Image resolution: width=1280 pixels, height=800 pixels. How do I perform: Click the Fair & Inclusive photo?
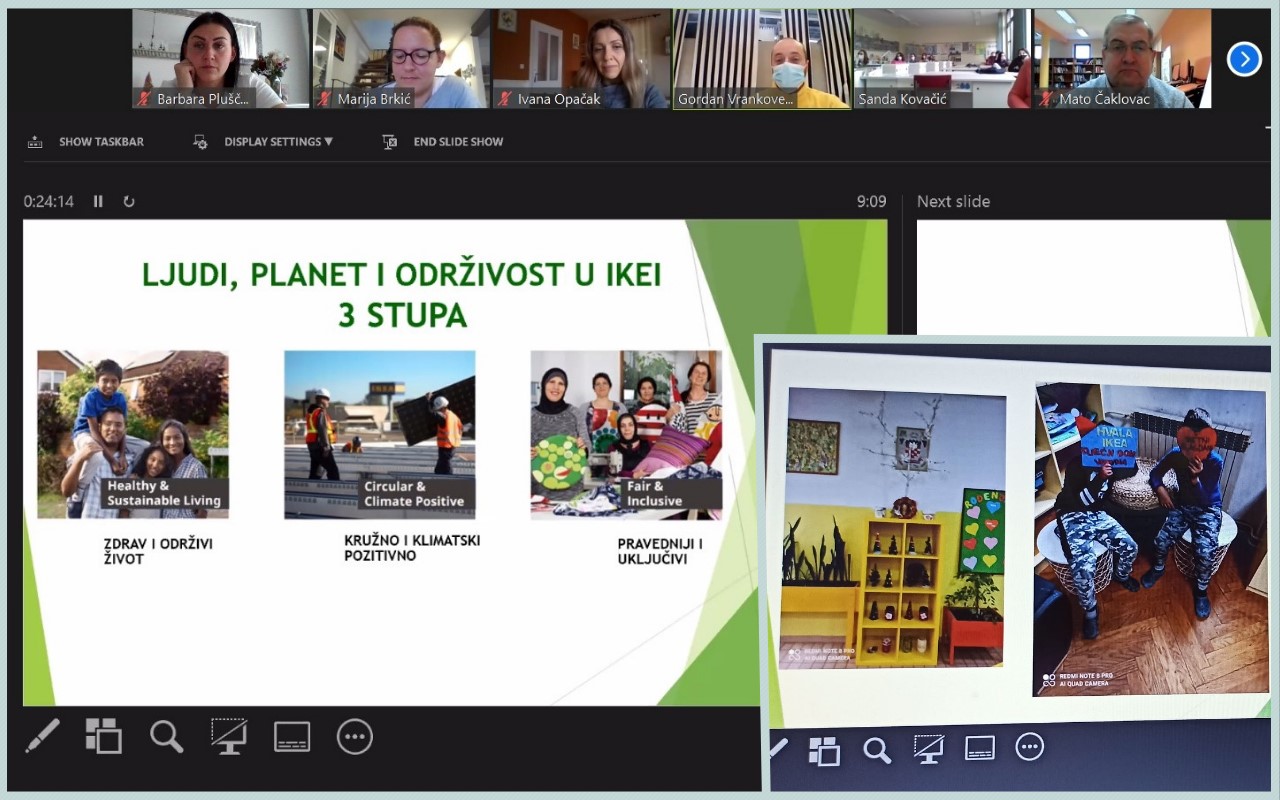pos(626,434)
